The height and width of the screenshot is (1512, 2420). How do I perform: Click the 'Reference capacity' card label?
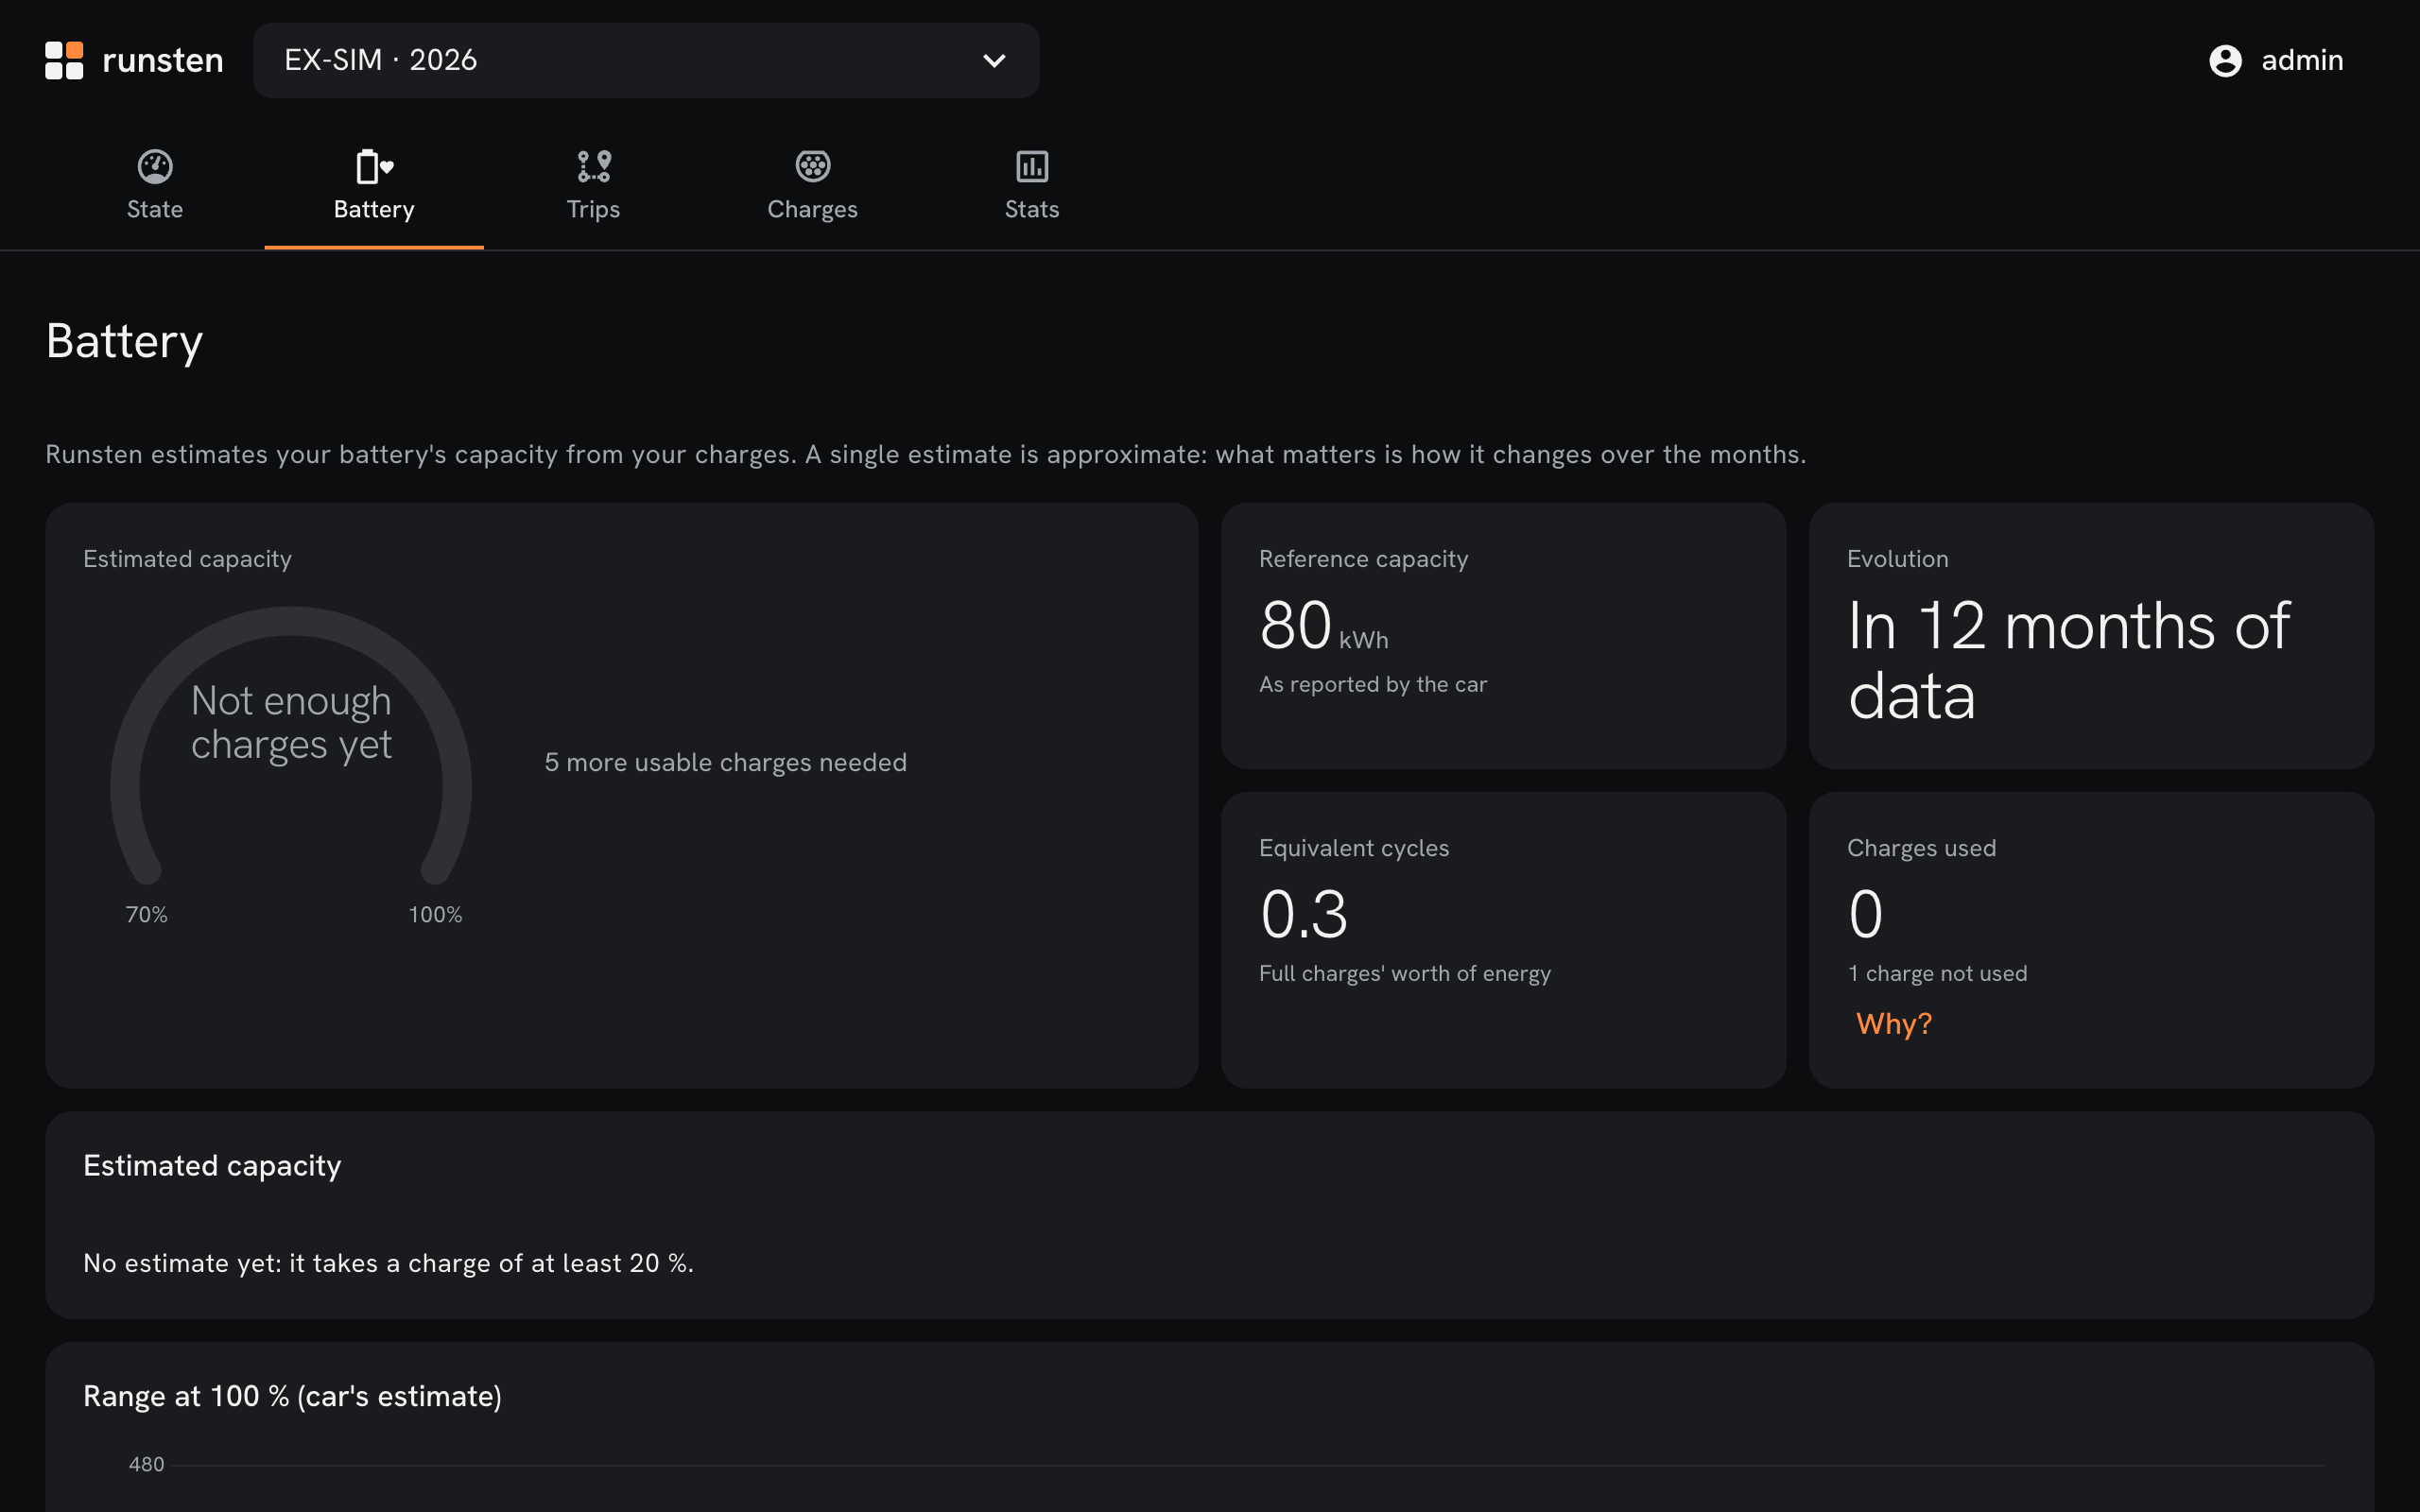click(1364, 559)
